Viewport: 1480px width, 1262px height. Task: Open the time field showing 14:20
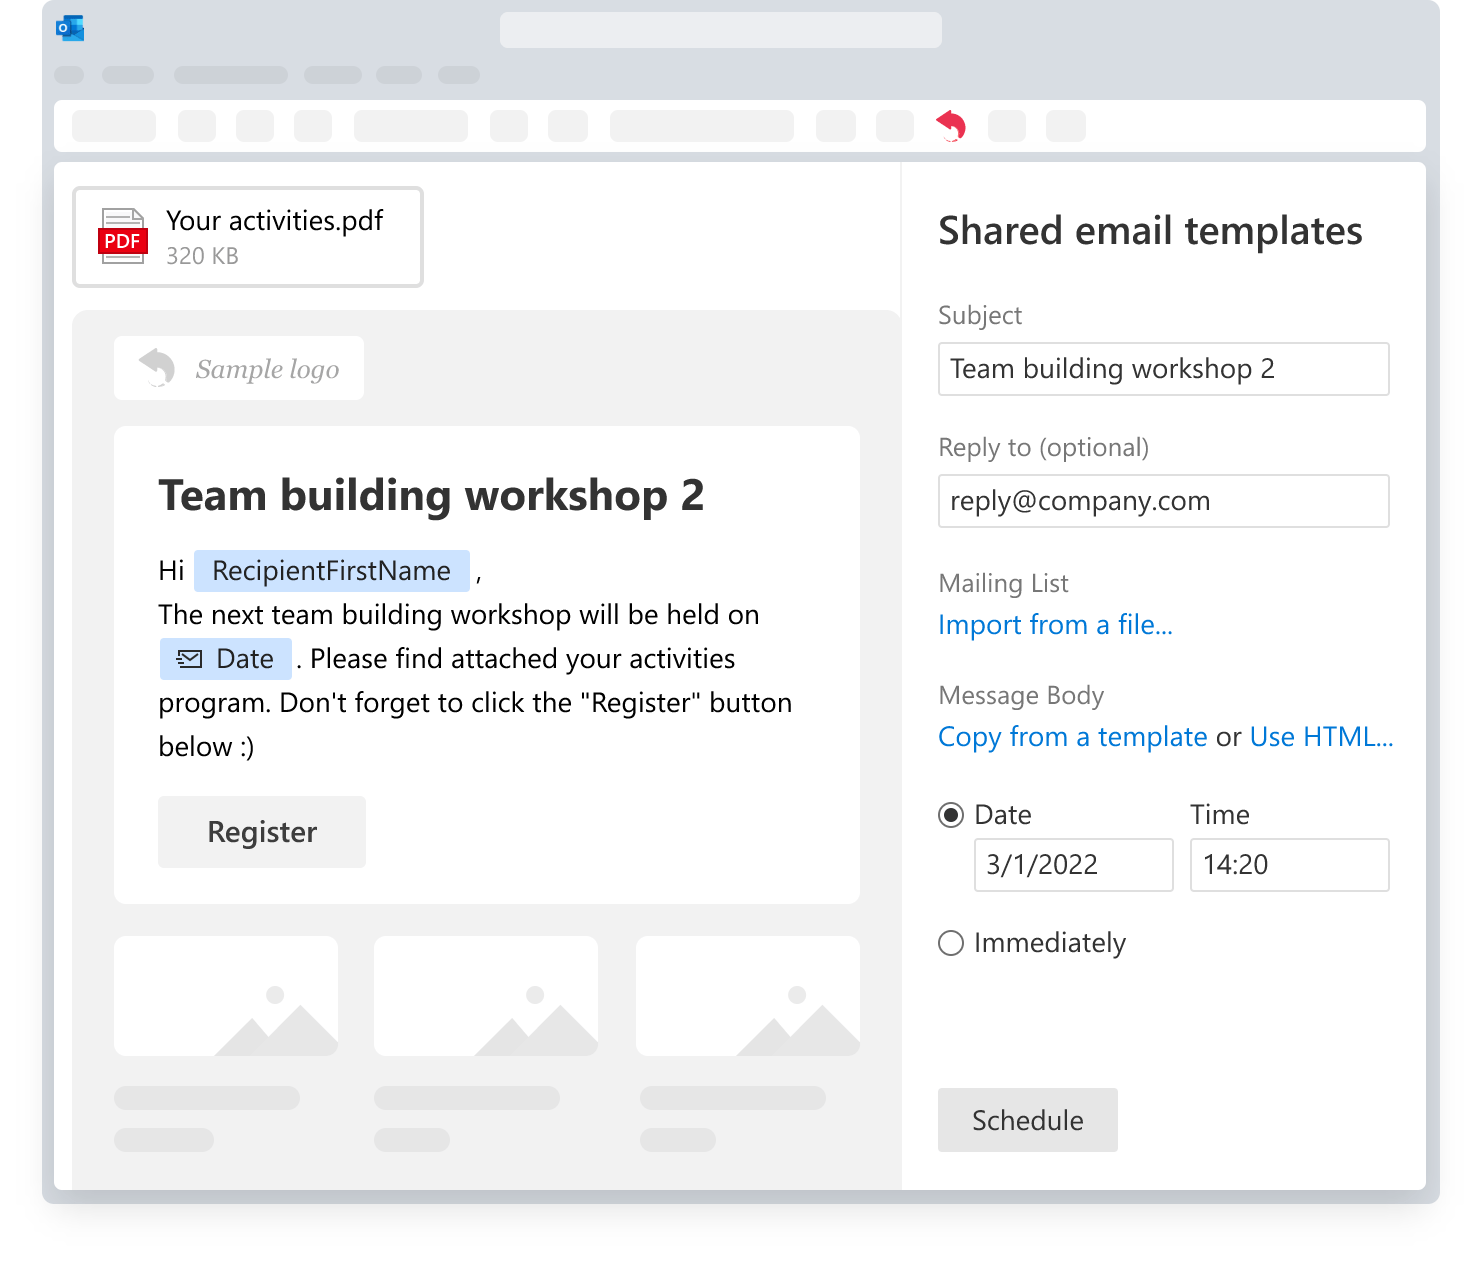[1289, 865]
